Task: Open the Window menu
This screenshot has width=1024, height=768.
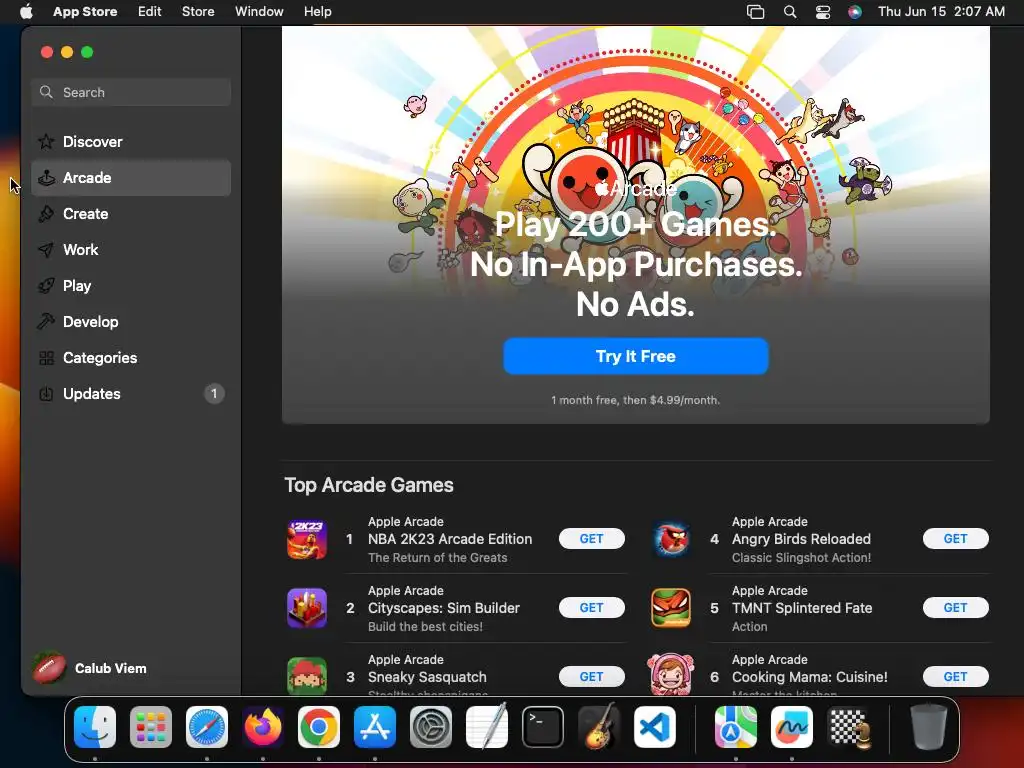Action: (259, 12)
